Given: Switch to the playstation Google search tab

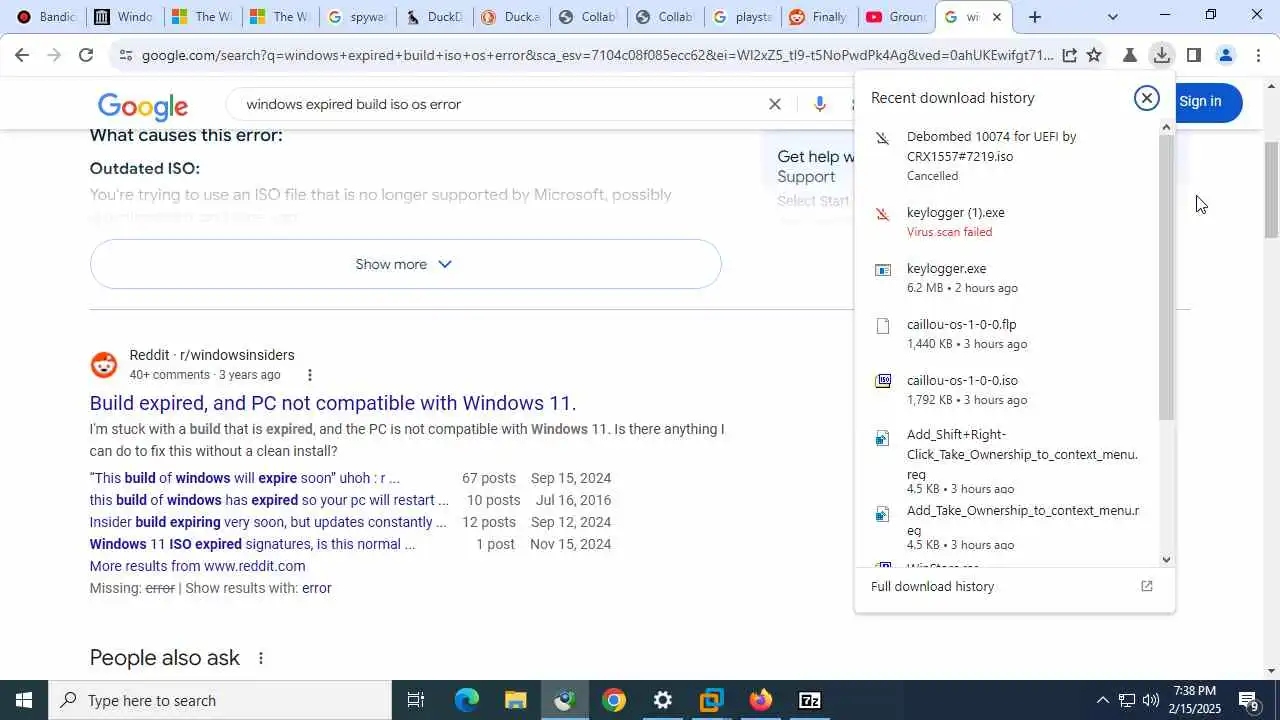Looking at the screenshot, I should [743, 17].
